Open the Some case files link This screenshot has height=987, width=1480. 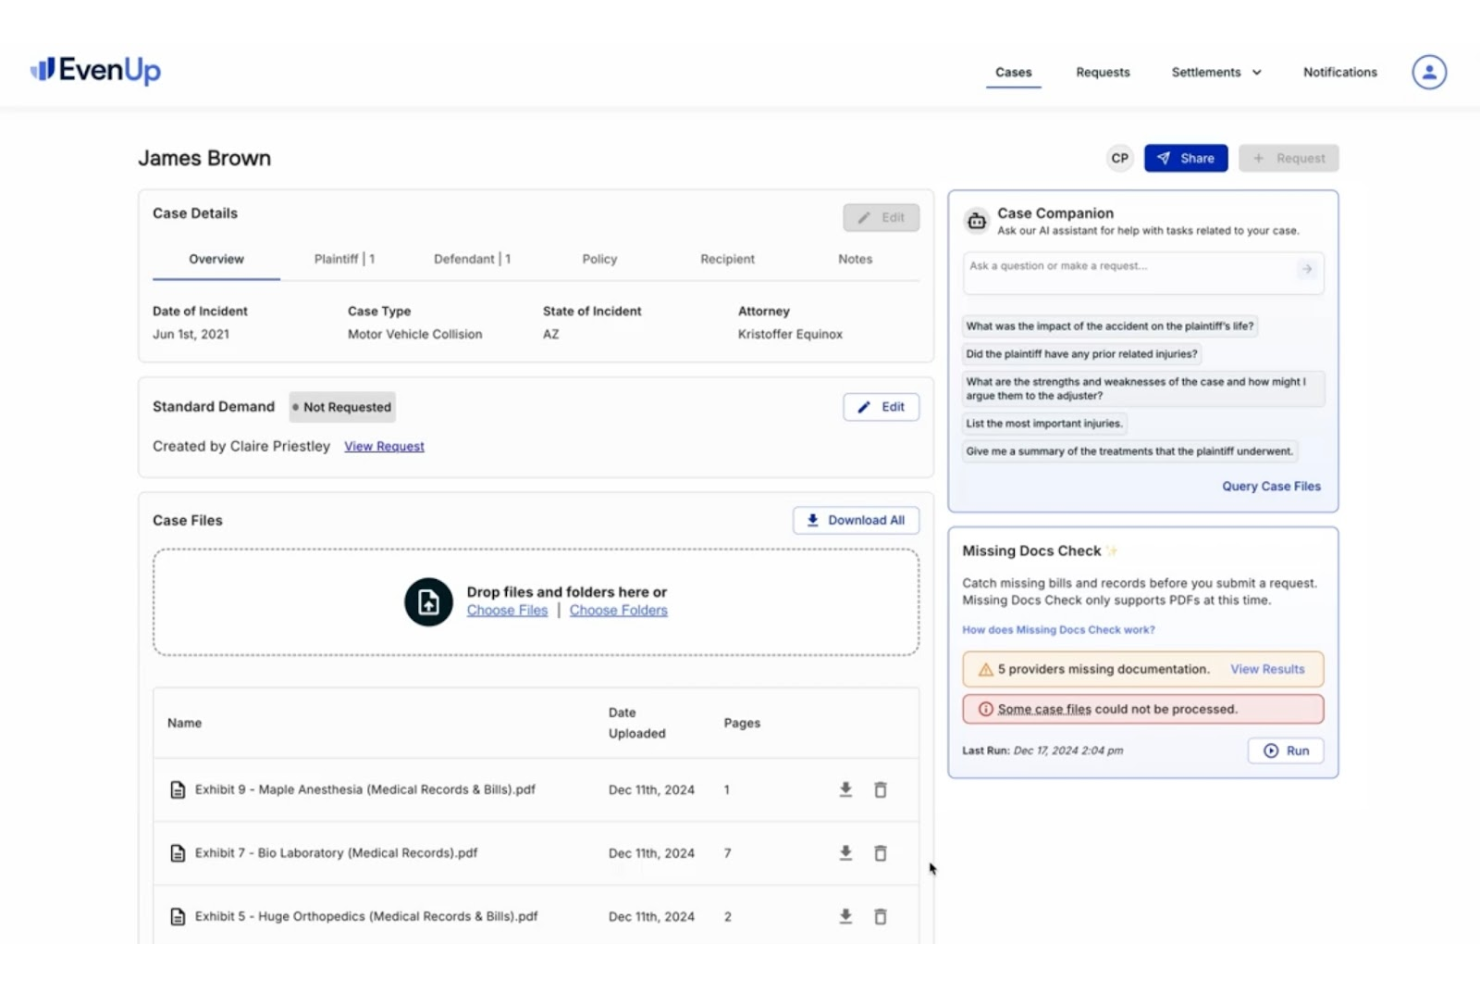pyautogui.click(x=1044, y=709)
